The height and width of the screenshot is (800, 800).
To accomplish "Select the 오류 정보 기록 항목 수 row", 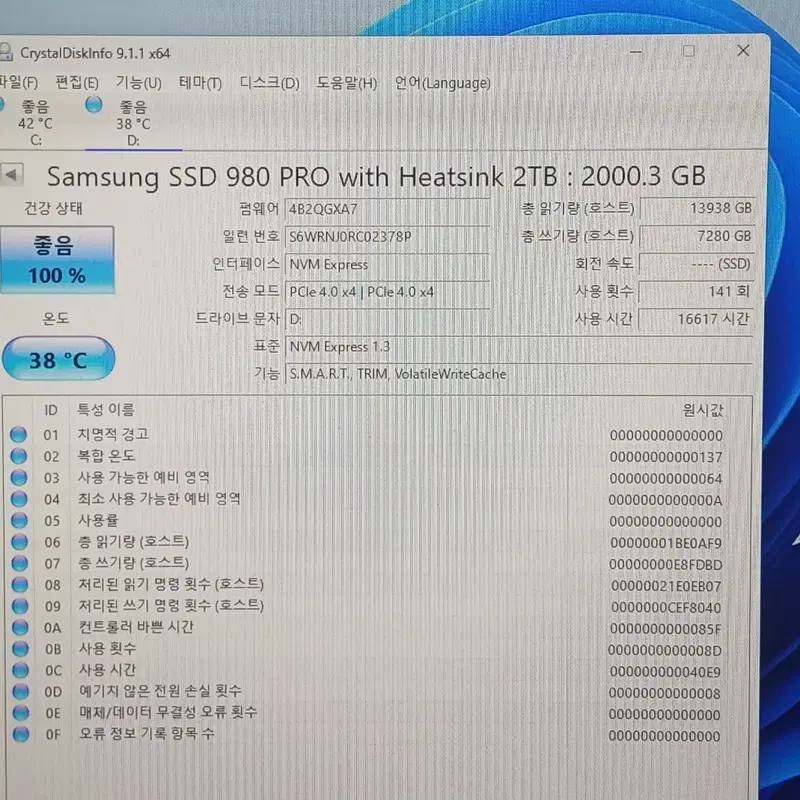I will 378,734.
